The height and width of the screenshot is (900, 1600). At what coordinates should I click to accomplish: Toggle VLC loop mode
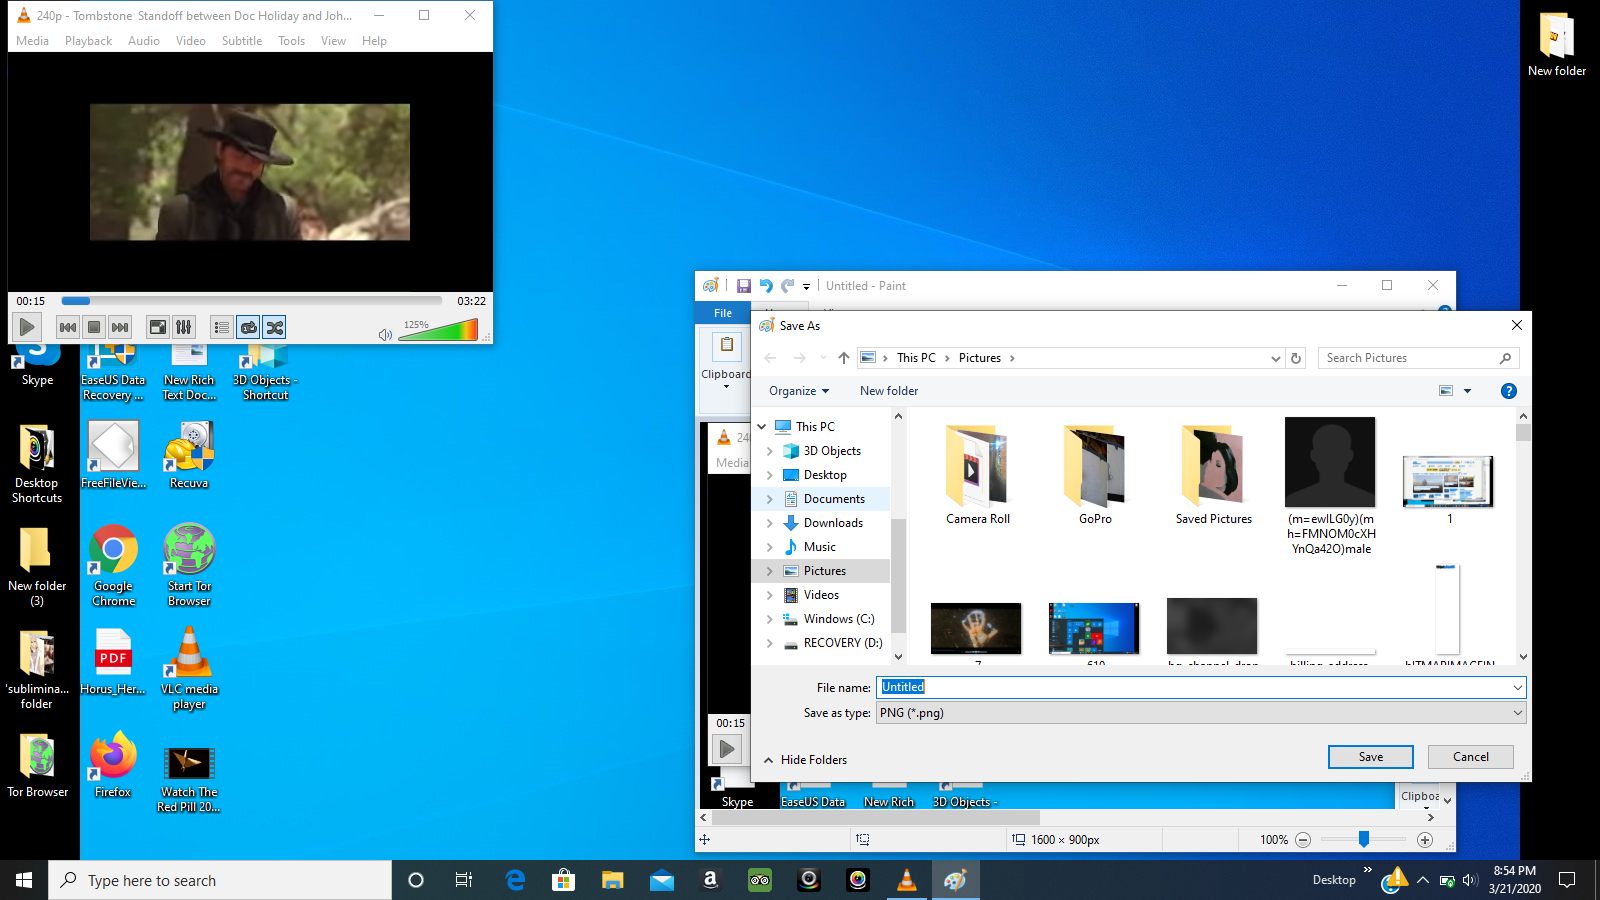[x=249, y=327]
